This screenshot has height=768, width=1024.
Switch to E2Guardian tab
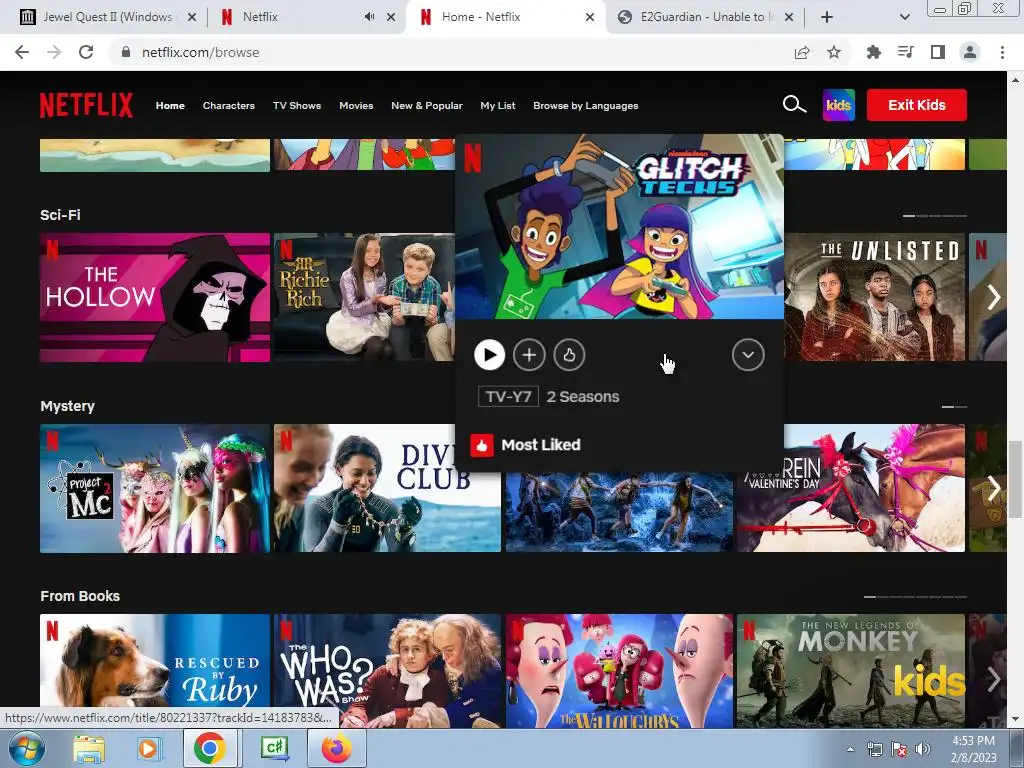tap(704, 17)
